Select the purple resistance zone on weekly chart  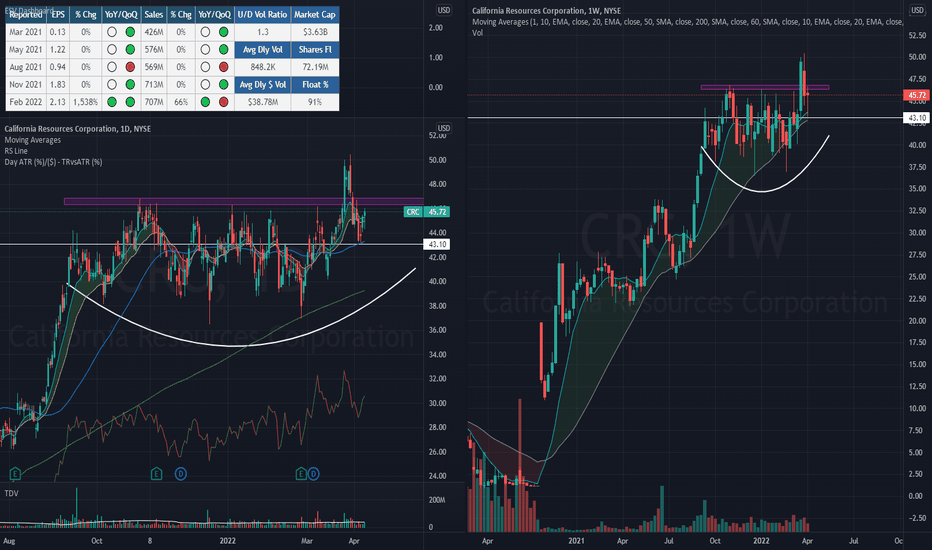pos(764,87)
